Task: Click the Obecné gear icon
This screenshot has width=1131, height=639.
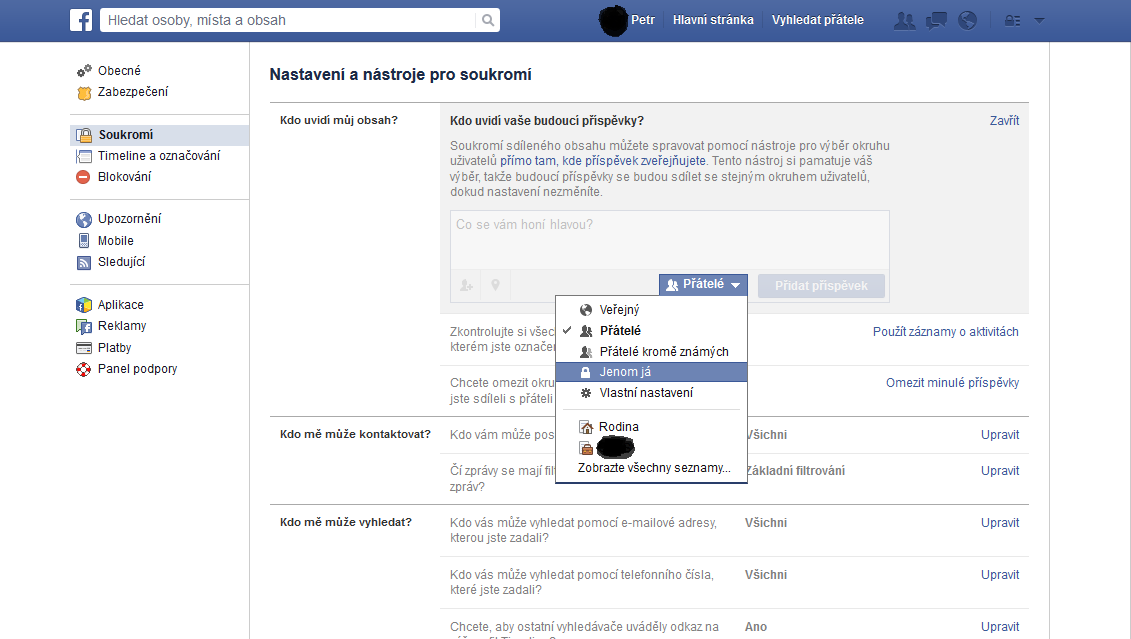Action: pyautogui.click(x=84, y=71)
